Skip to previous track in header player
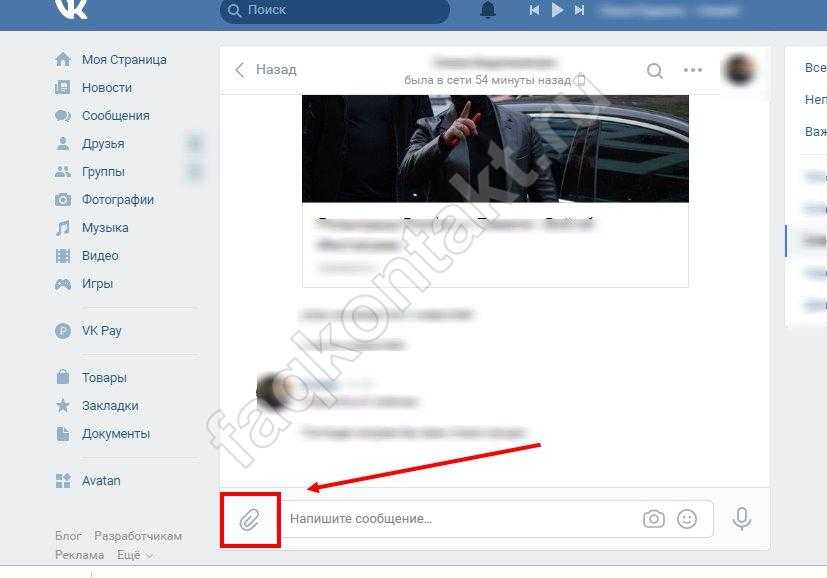827x578 pixels. [x=534, y=10]
